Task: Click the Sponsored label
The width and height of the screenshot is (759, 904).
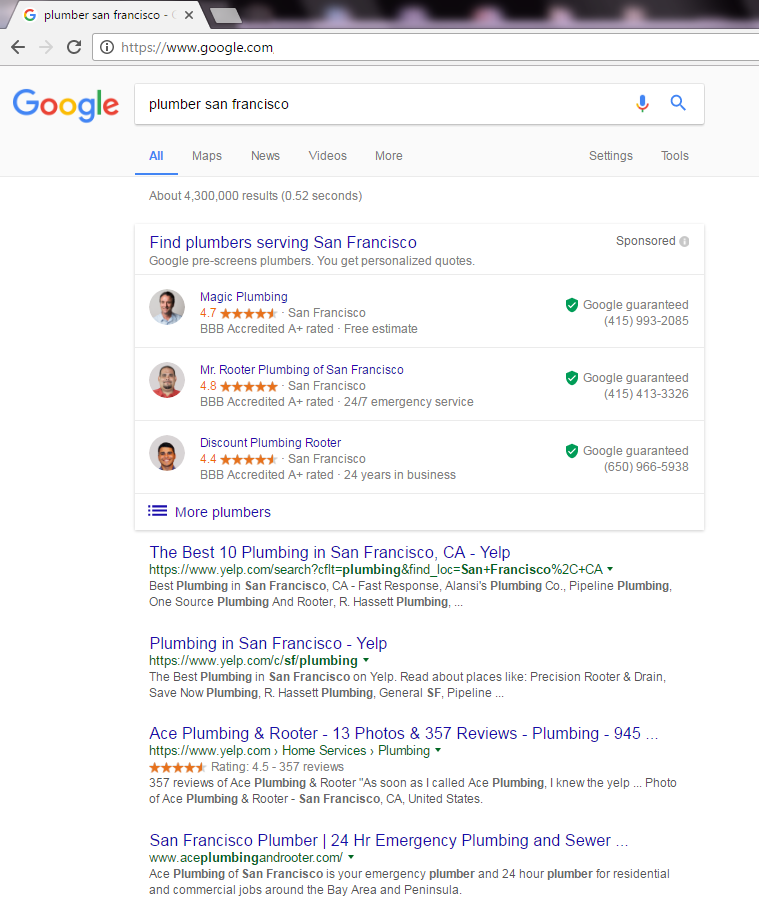Action: [645, 241]
